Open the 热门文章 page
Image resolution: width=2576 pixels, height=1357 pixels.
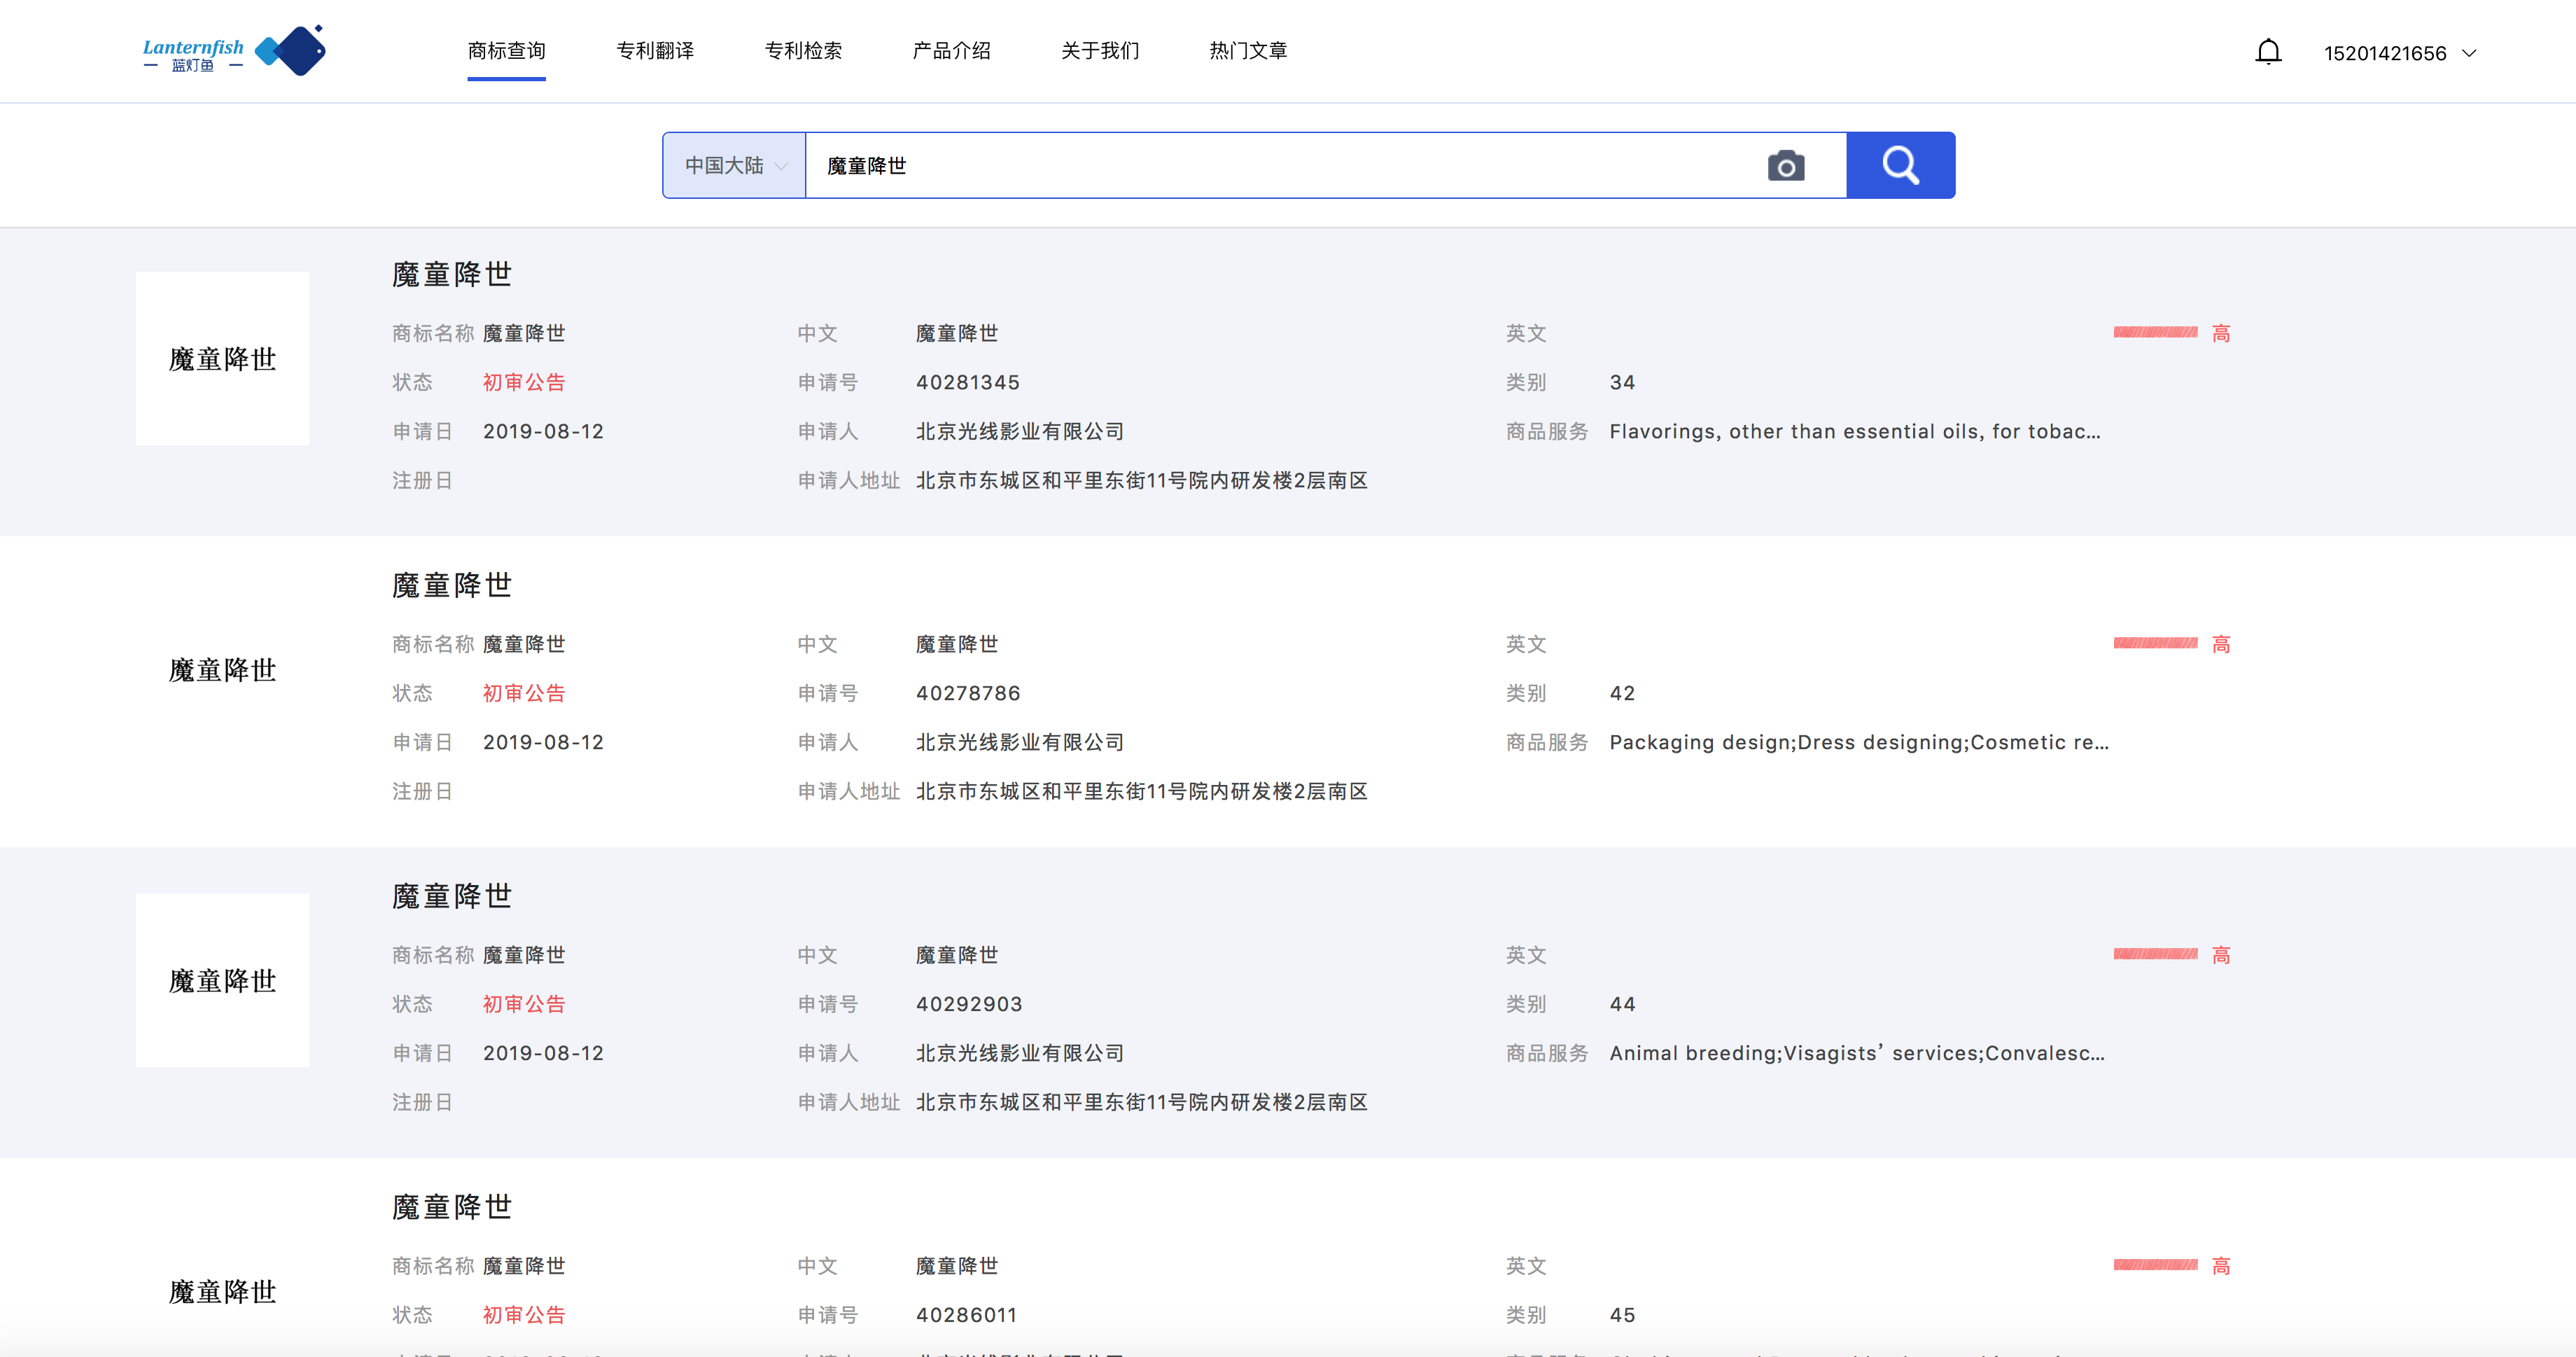tap(1248, 51)
